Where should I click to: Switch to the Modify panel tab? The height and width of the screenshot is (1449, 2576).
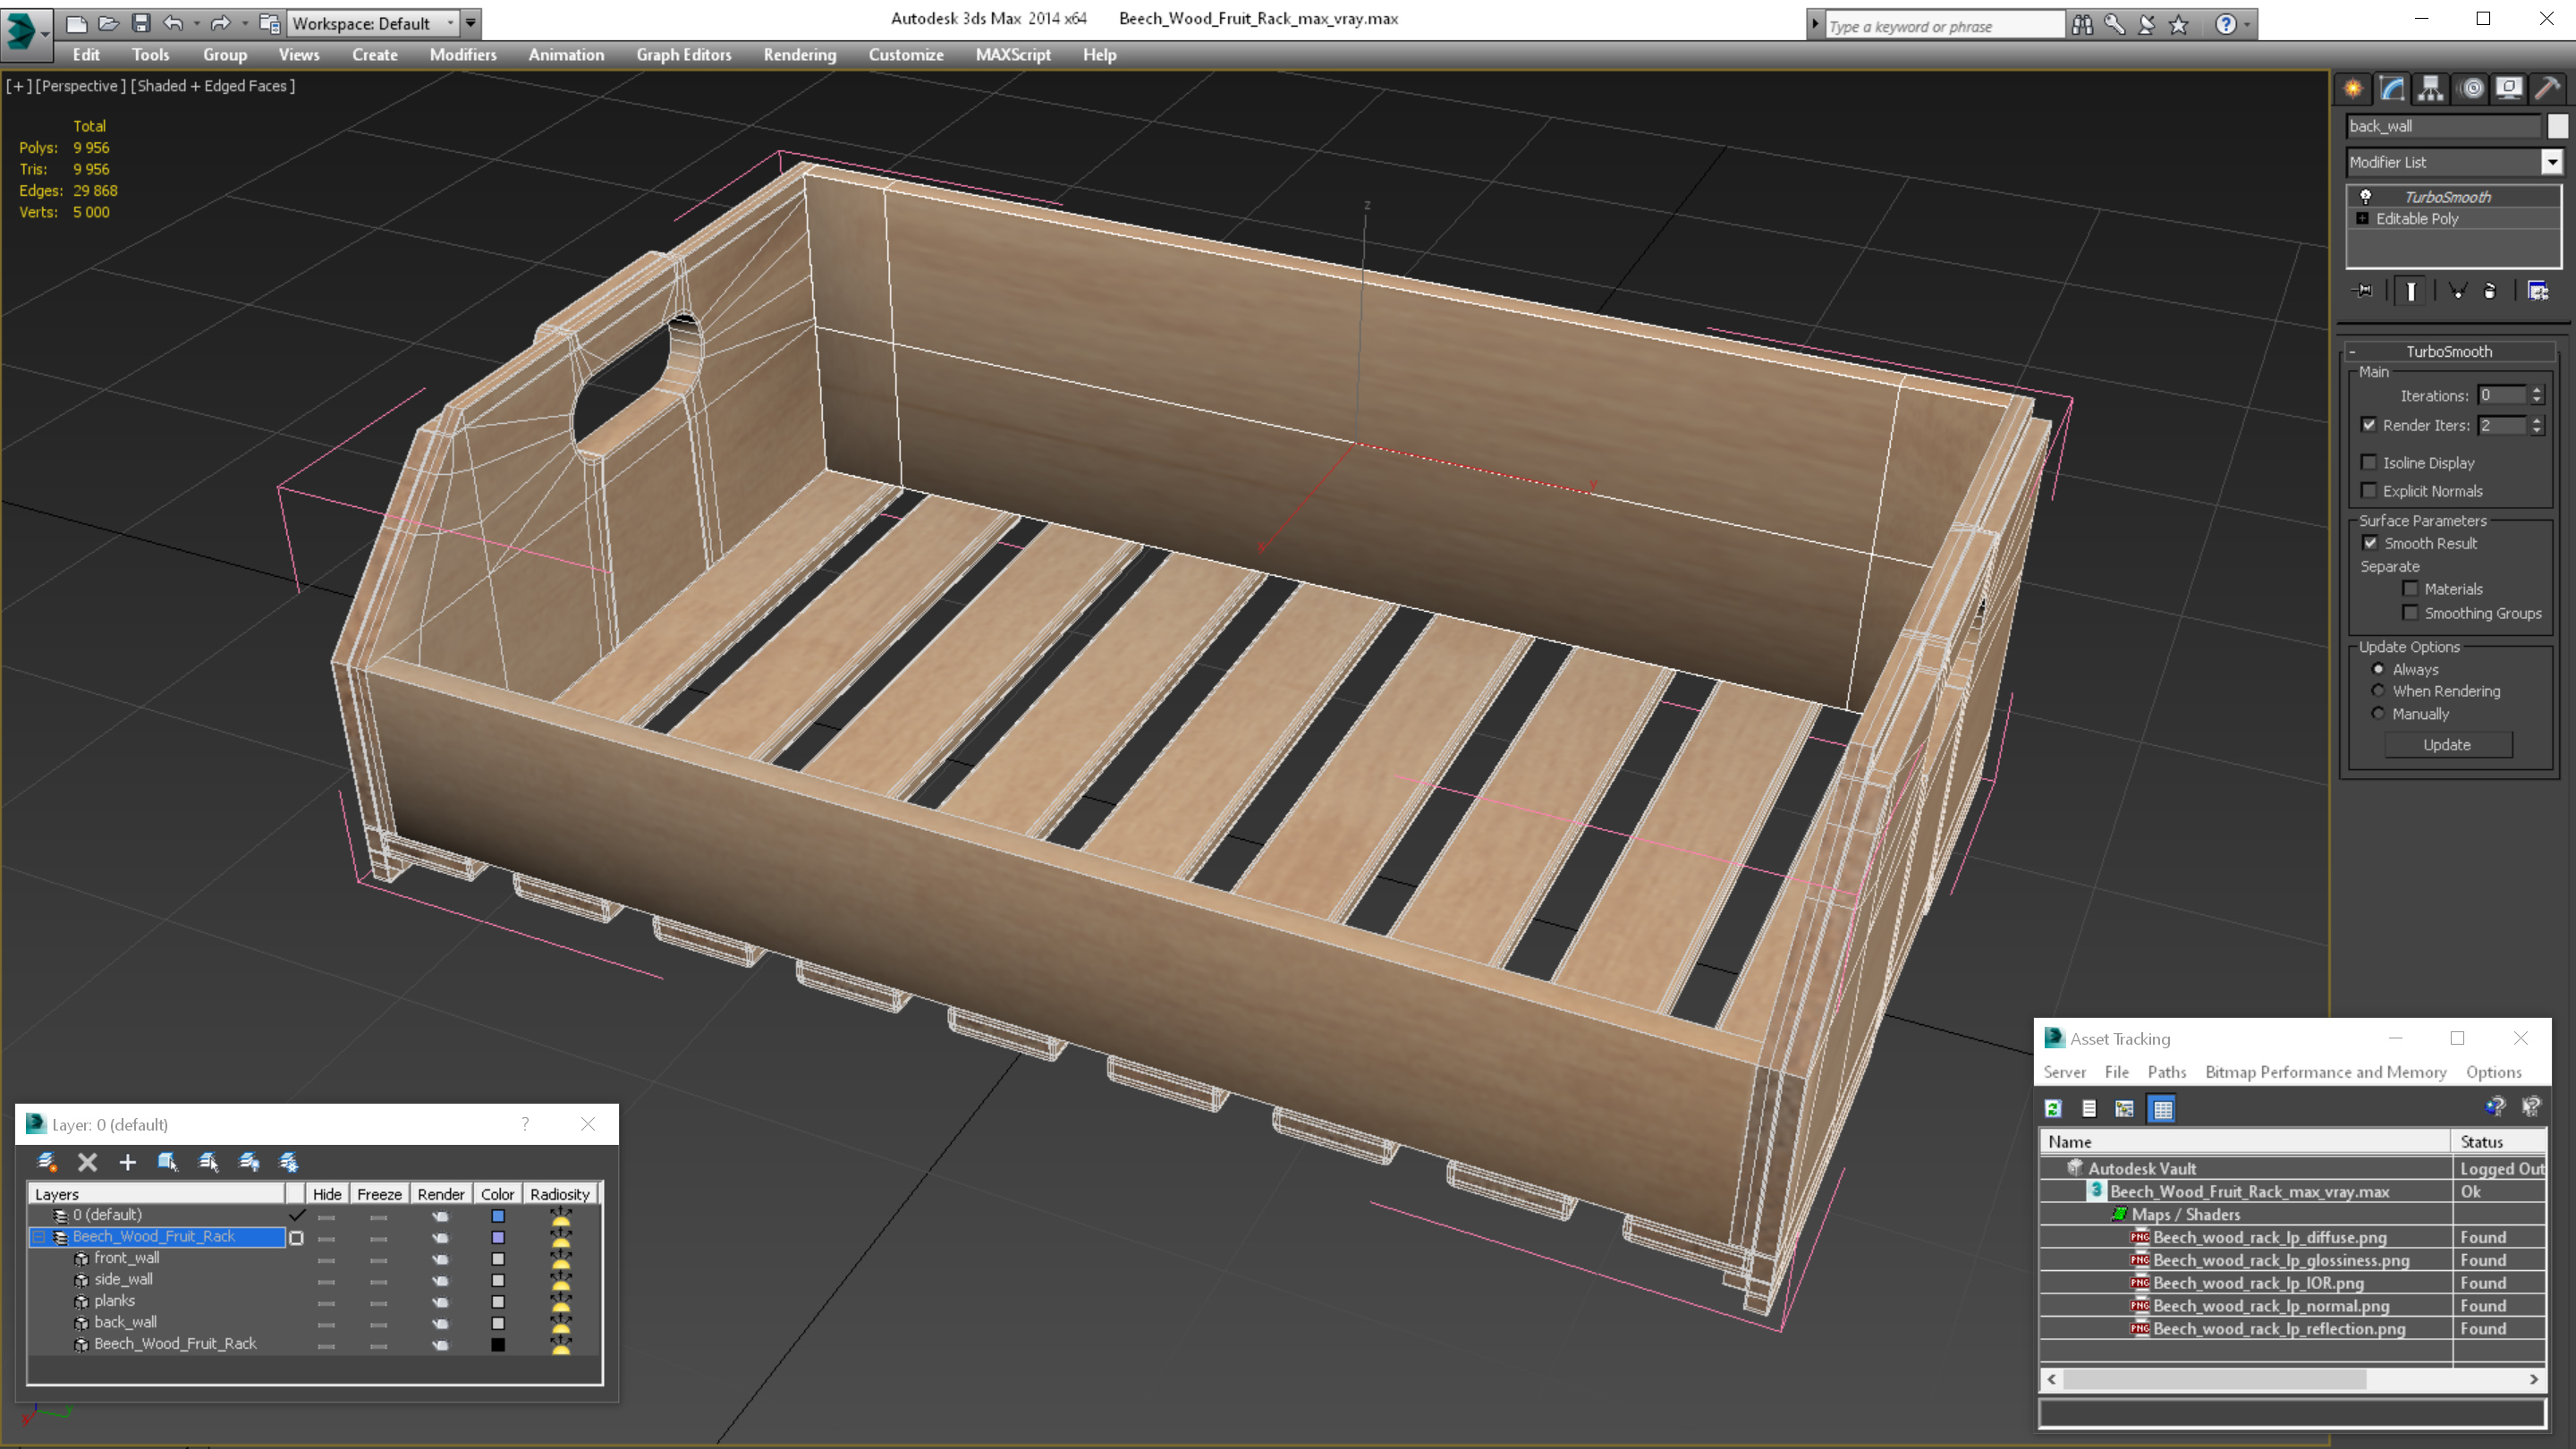click(2392, 88)
